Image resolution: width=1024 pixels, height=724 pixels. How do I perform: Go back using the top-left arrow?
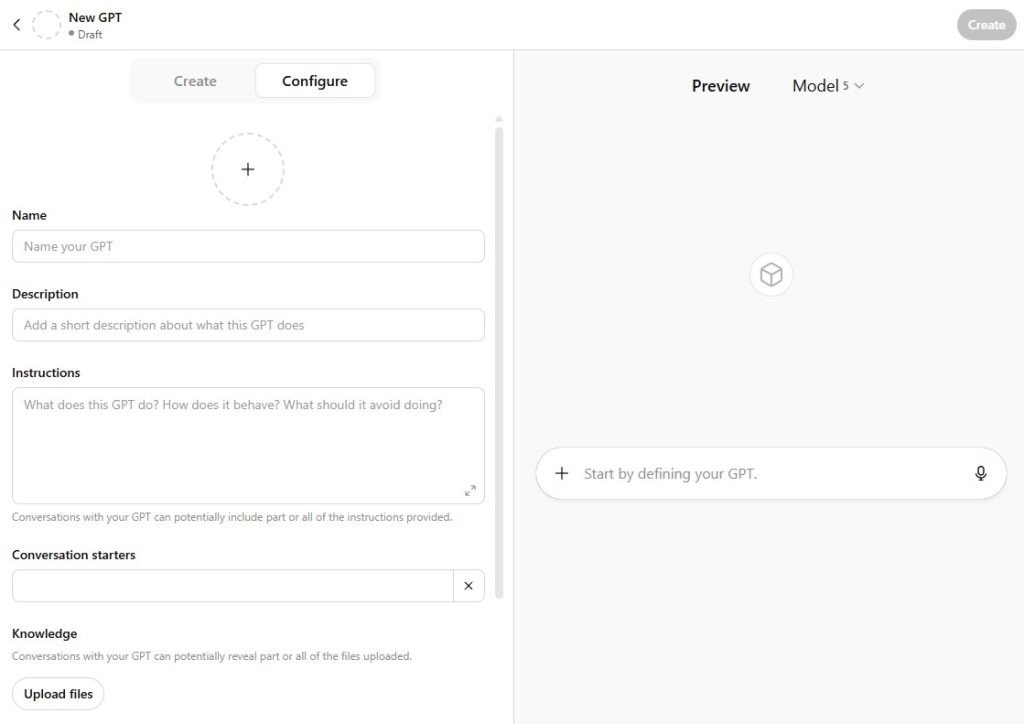(x=16, y=25)
